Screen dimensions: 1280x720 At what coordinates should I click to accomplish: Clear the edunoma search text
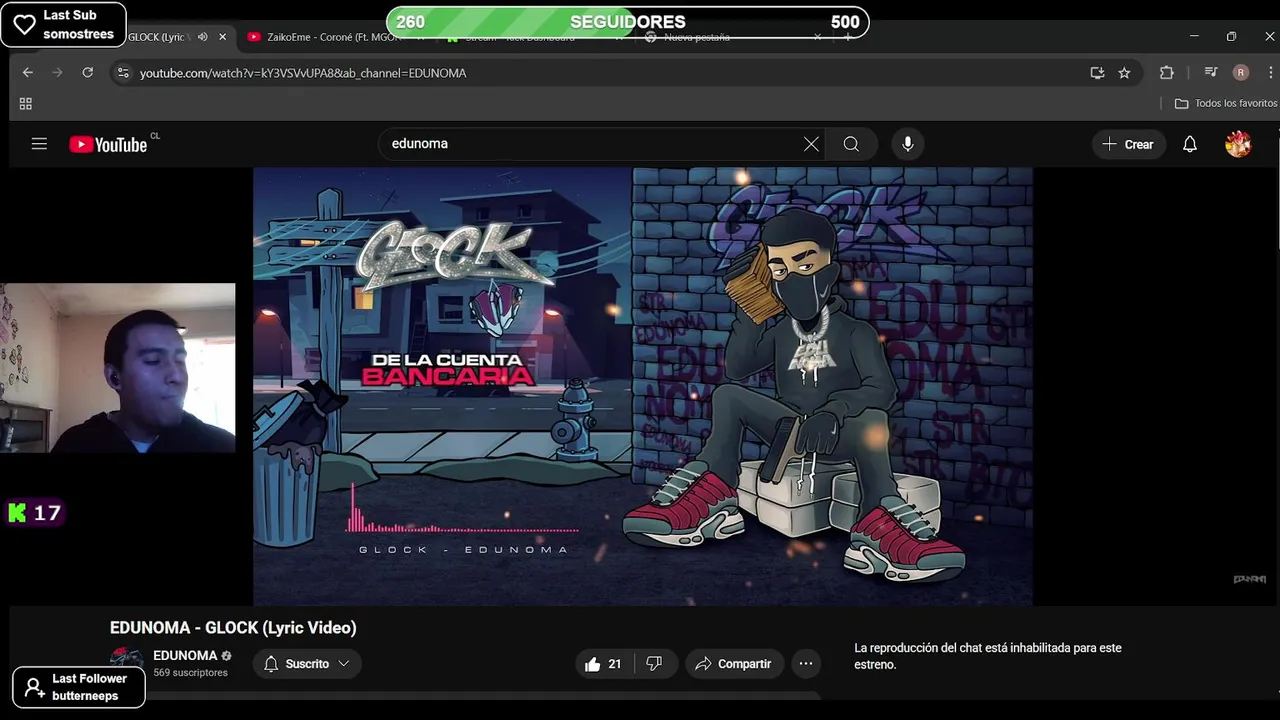811,144
